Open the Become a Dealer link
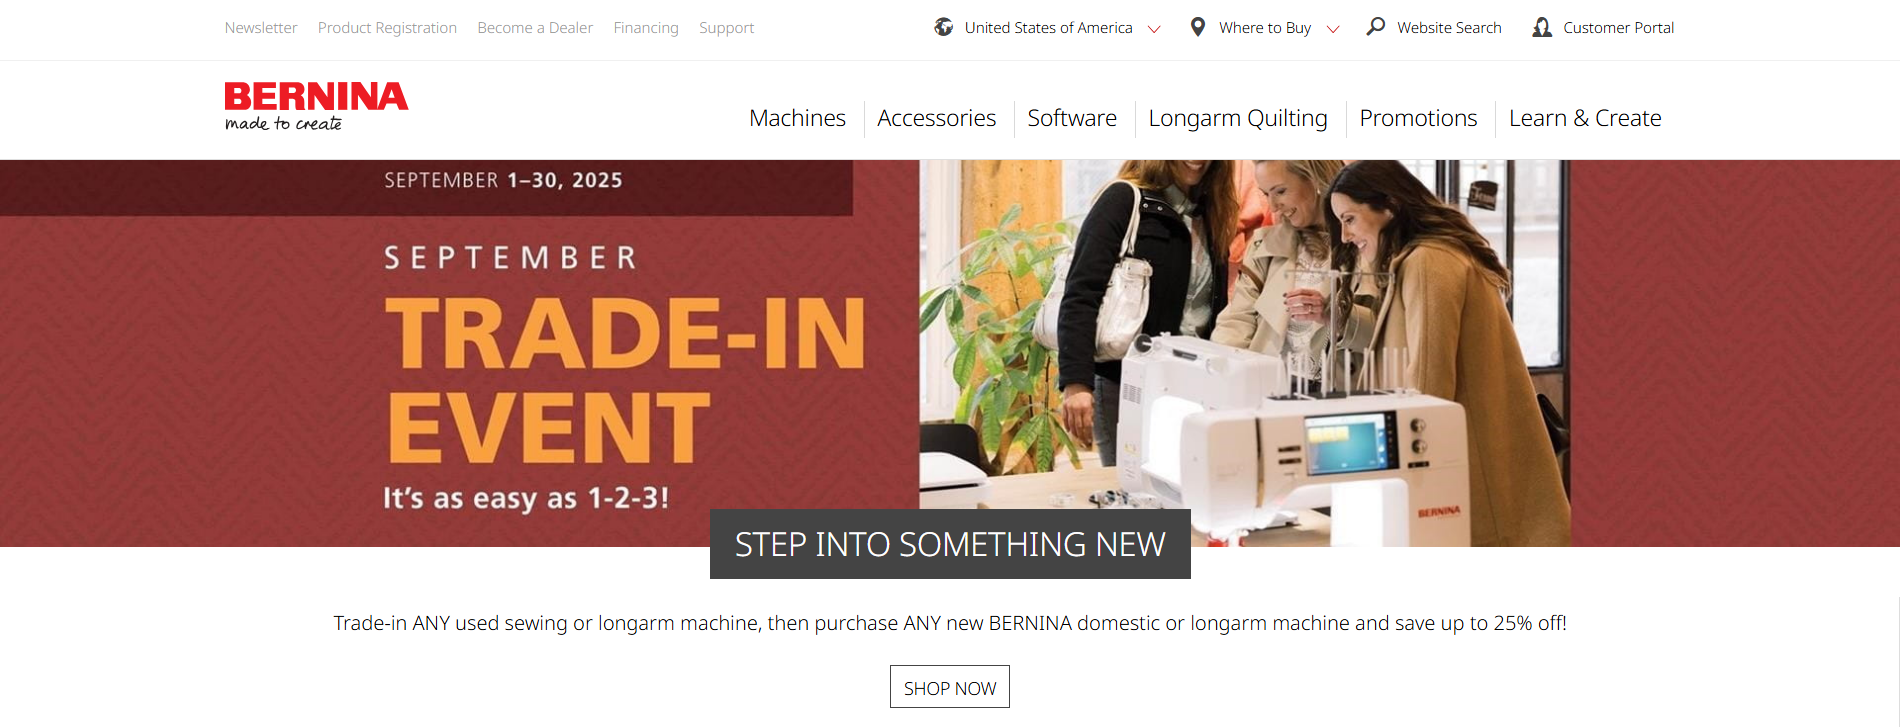Screen dimensions: 1900x728 535,28
